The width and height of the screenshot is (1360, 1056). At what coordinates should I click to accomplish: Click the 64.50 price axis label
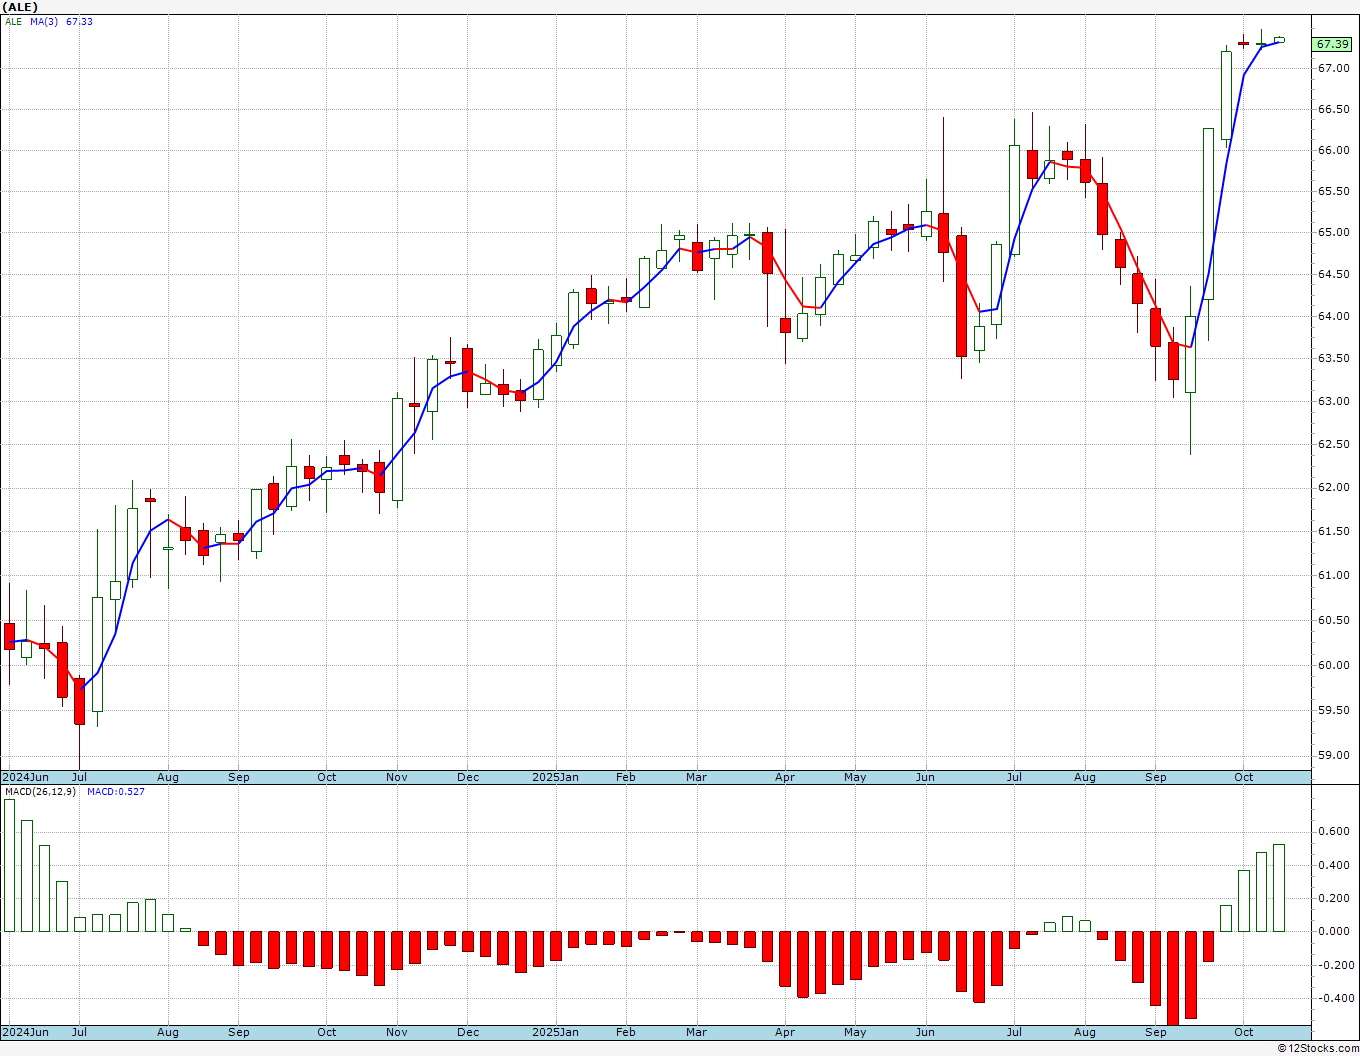point(1332,274)
